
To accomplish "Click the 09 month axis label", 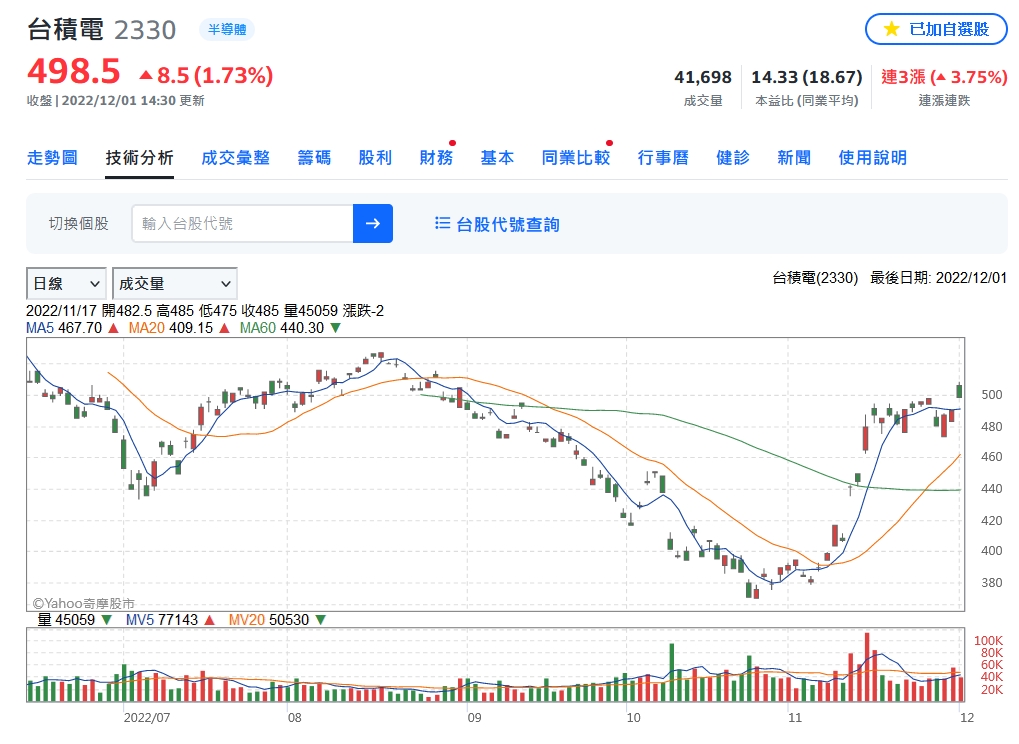I will coord(474,717).
